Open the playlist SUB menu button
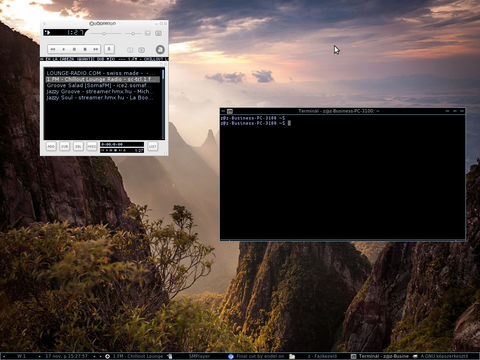480x360 pixels. pyautogui.click(x=65, y=146)
